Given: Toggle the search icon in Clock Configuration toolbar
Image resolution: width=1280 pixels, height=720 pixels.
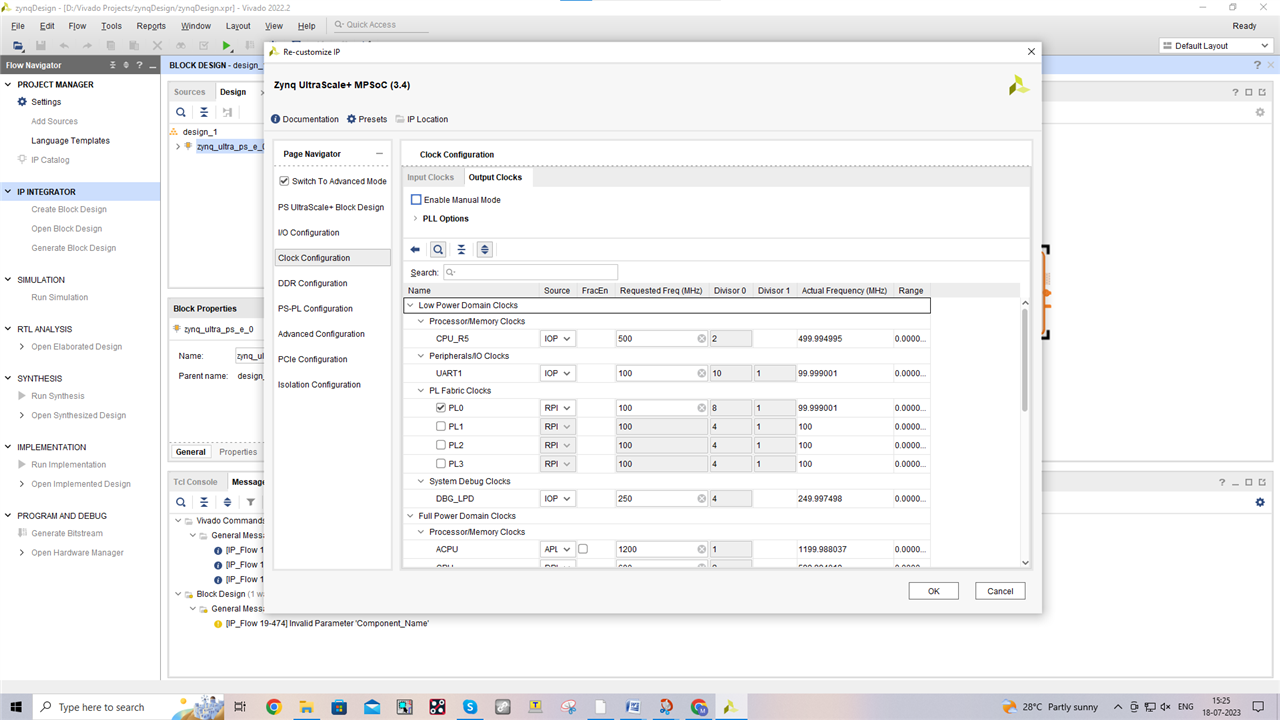Looking at the screenshot, I should tap(438, 250).
